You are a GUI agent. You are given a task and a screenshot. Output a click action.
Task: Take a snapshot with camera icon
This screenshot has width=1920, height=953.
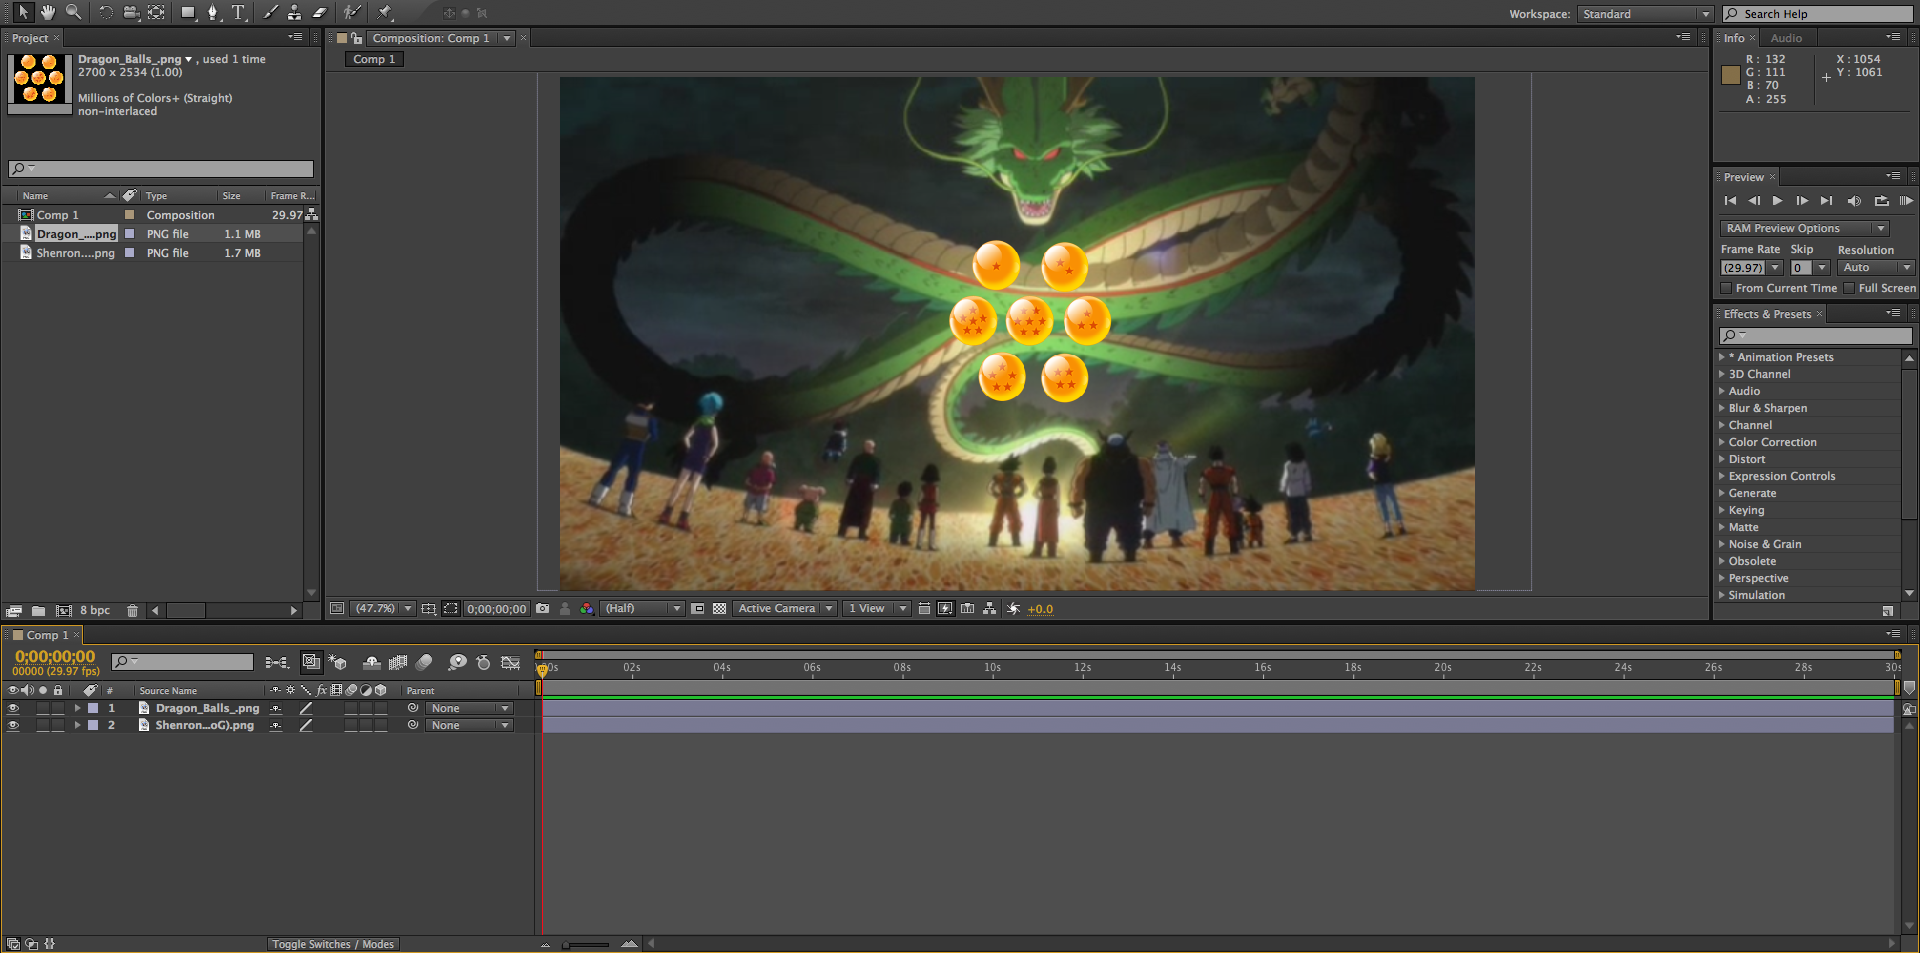[543, 608]
